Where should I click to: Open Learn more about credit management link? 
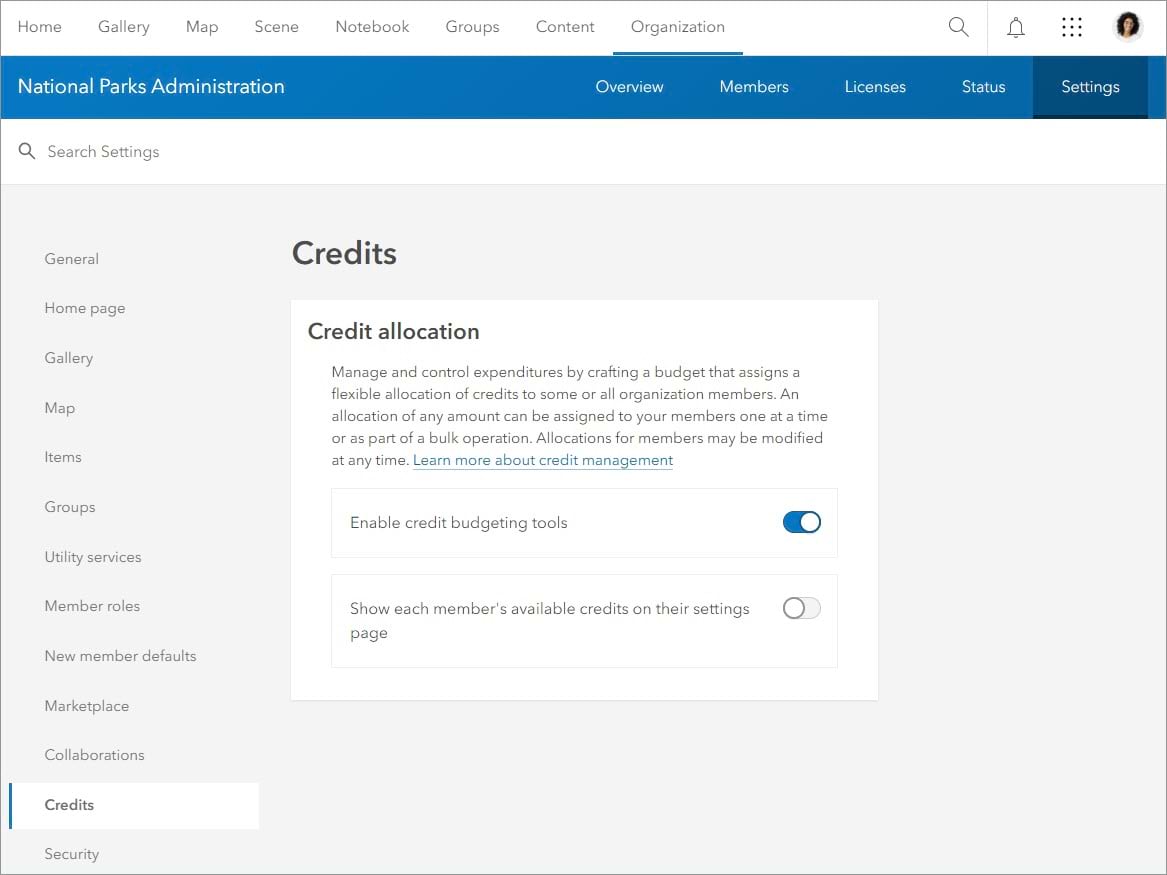click(x=543, y=460)
